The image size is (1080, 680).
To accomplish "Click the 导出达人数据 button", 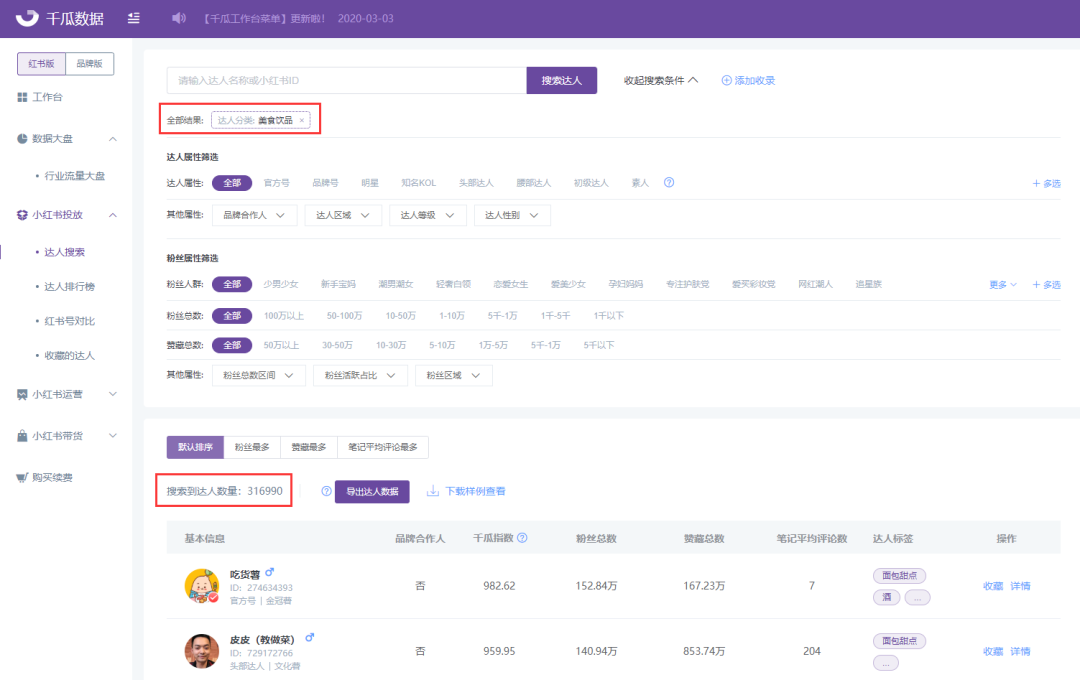I will pos(372,491).
